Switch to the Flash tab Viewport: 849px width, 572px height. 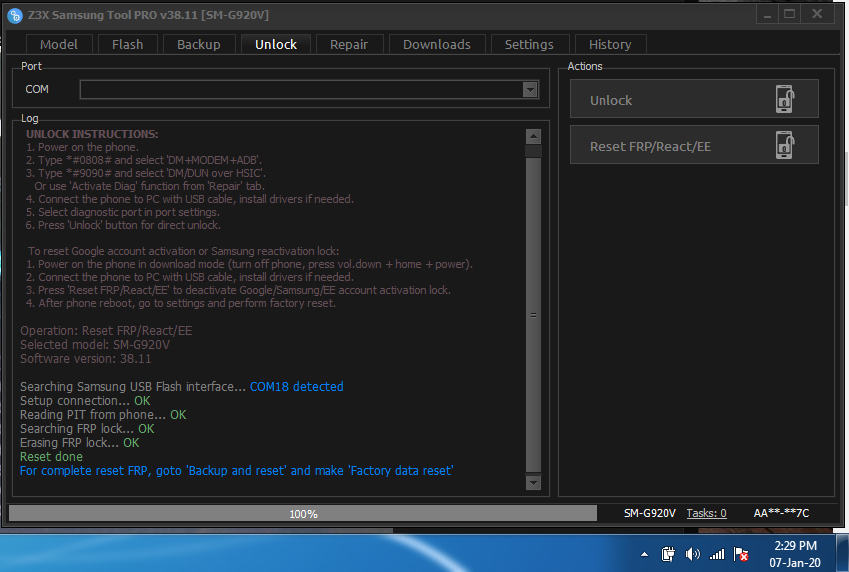tap(128, 44)
